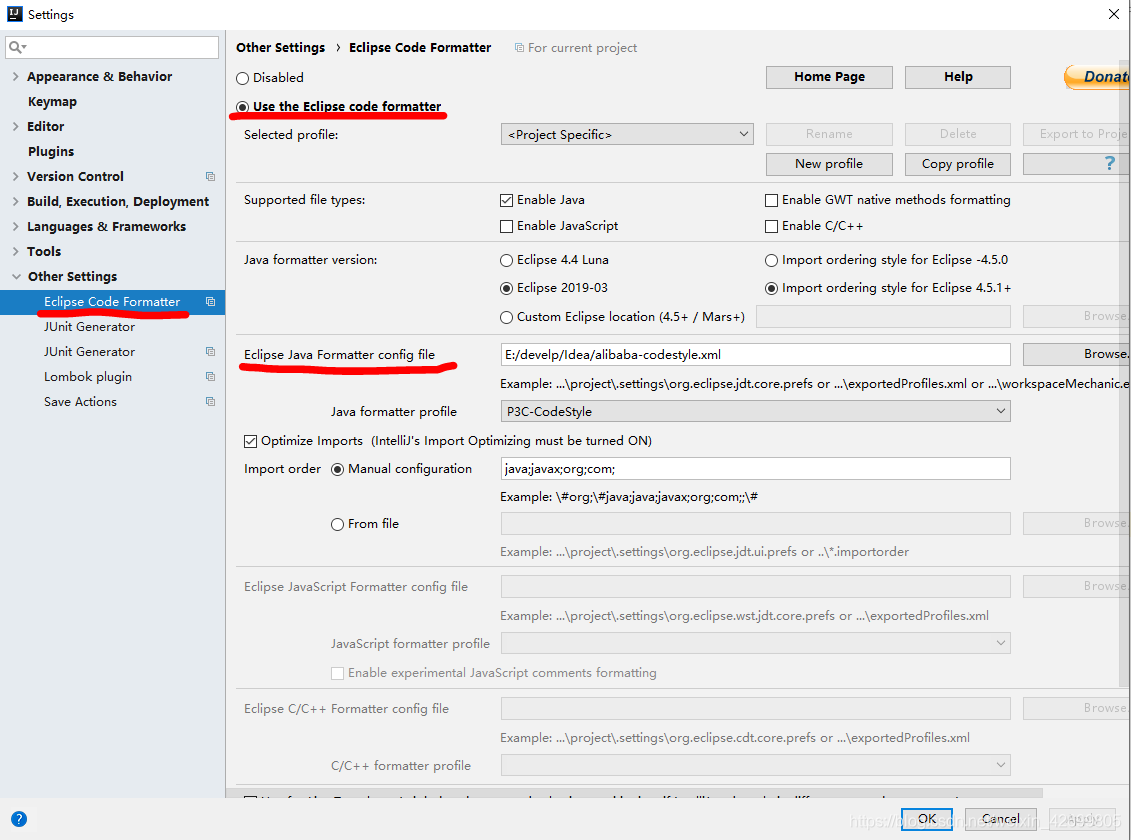Click the New profile button
Image resolution: width=1131 pixels, height=840 pixels.
coord(829,164)
